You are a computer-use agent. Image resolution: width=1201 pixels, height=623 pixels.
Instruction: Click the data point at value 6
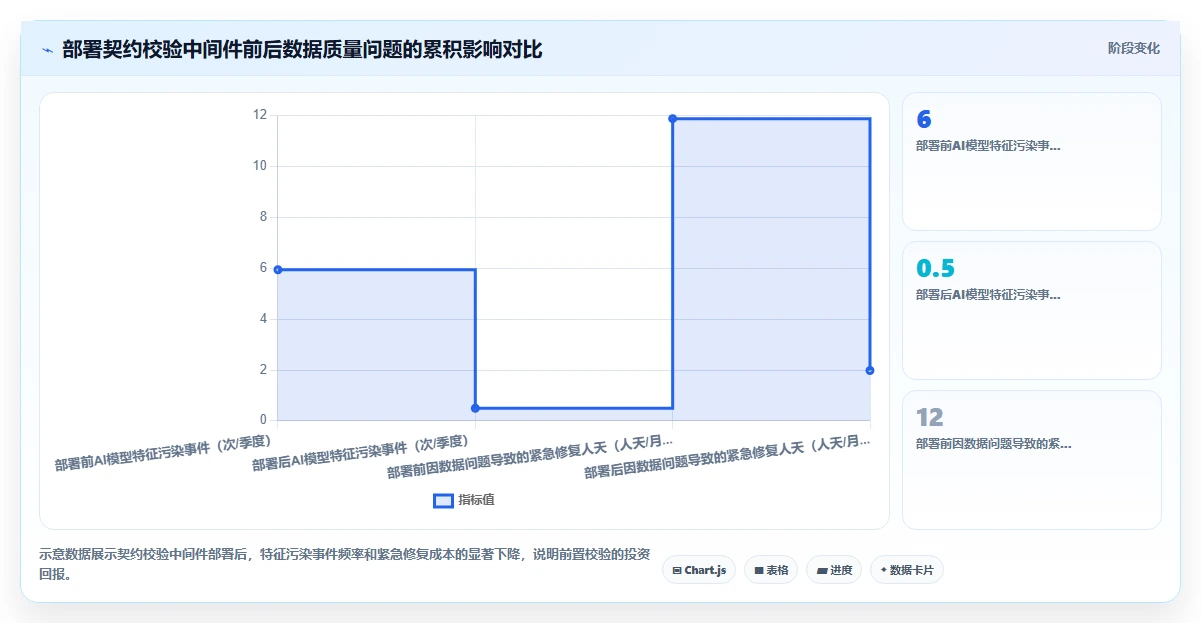pyautogui.click(x=278, y=269)
